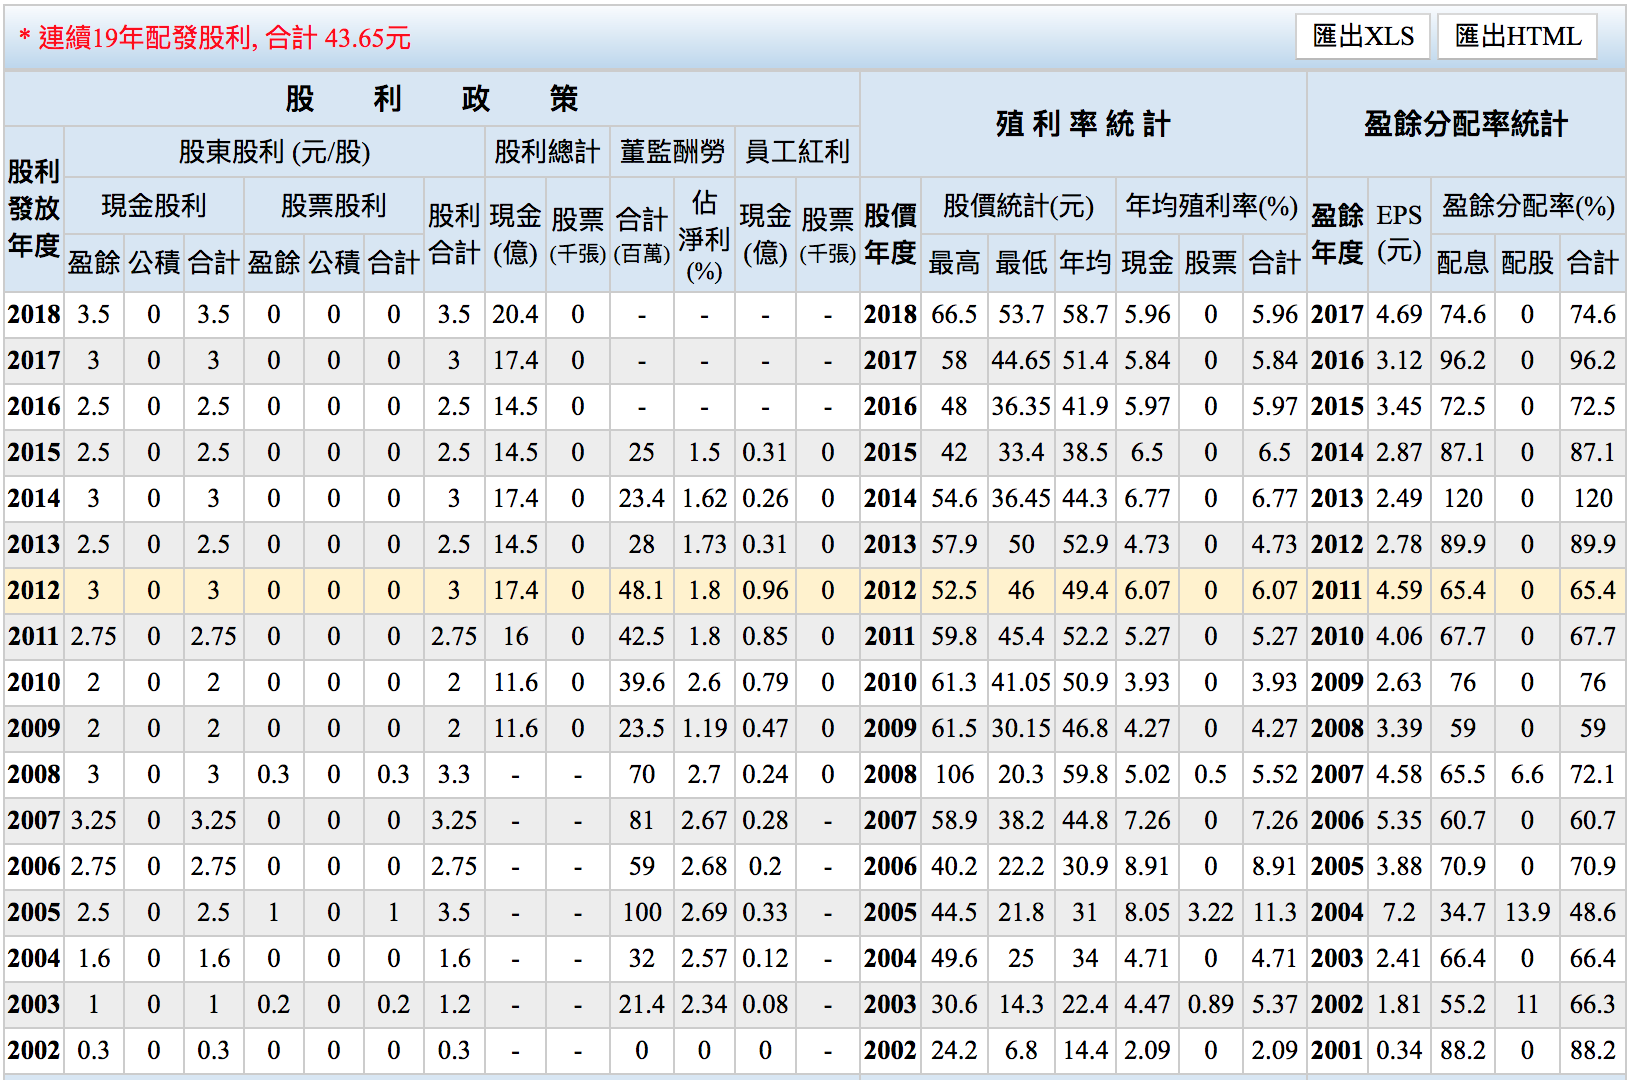Screen dimensions: 1630x1080
Task: Click the red 連續19年配發股利 note text
Action: 215,38
